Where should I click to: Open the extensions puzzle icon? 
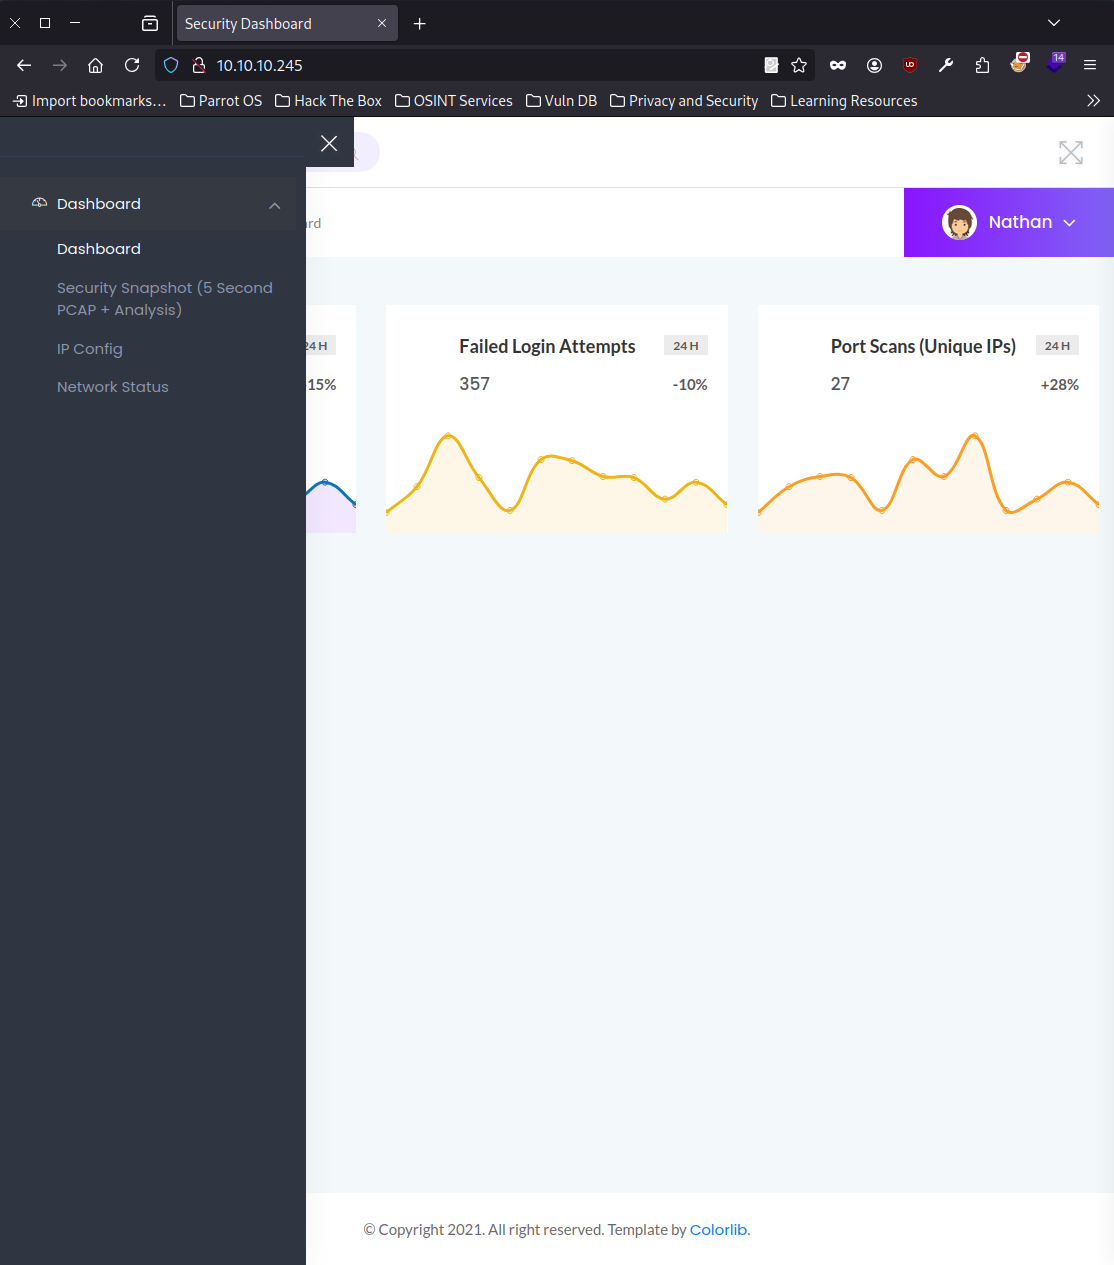point(982,65)
